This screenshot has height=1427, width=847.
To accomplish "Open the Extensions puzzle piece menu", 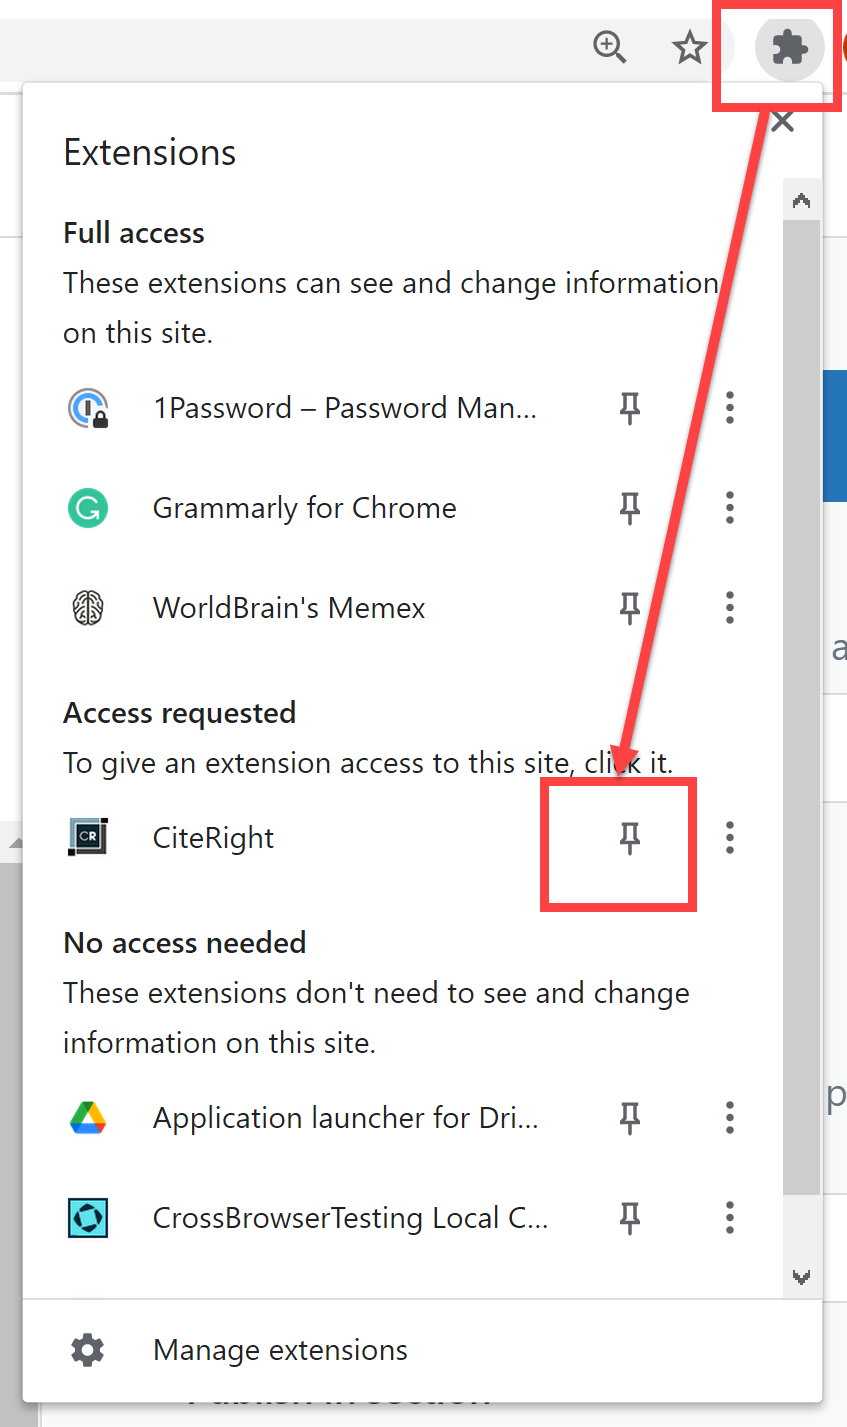I will tap(790, 47).
